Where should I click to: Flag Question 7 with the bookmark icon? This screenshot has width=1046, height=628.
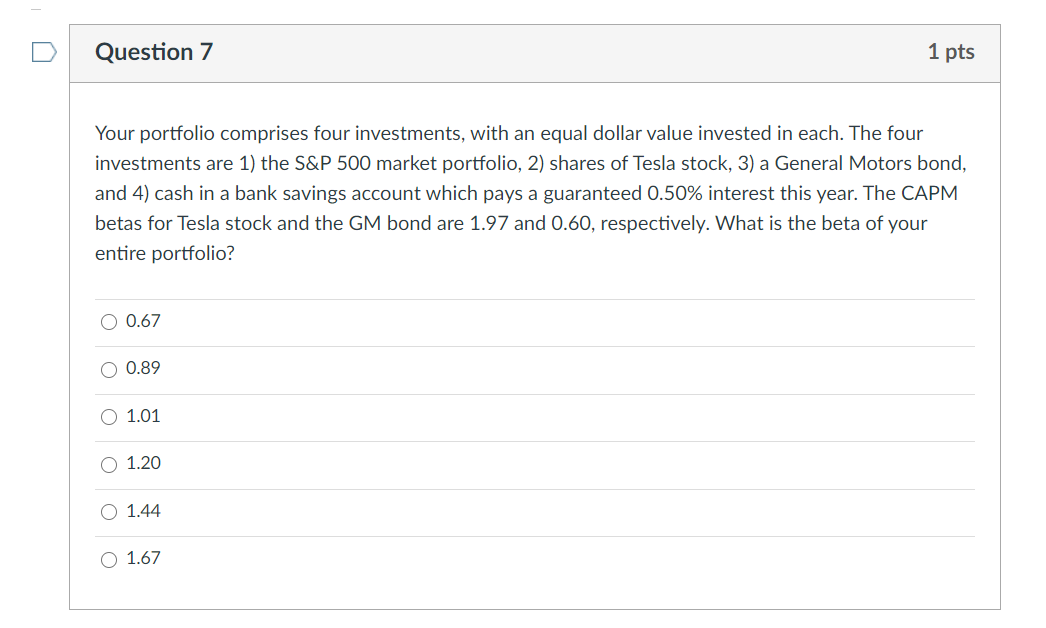[43, 52]
